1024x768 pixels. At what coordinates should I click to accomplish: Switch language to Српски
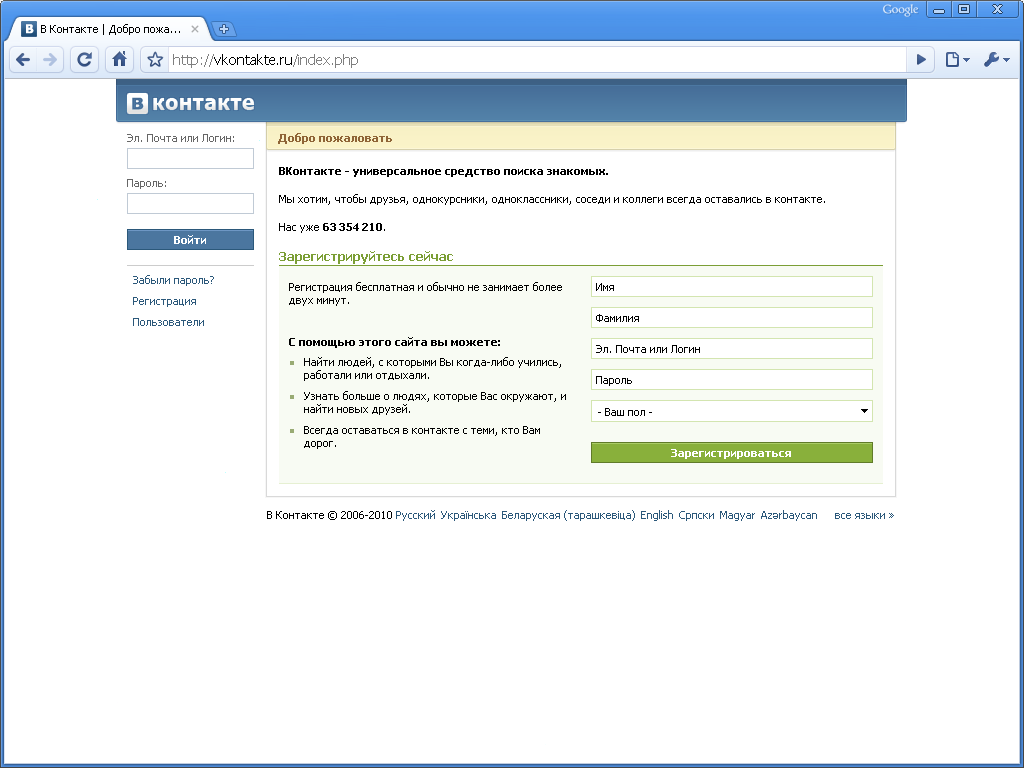(x=696, y=515)
